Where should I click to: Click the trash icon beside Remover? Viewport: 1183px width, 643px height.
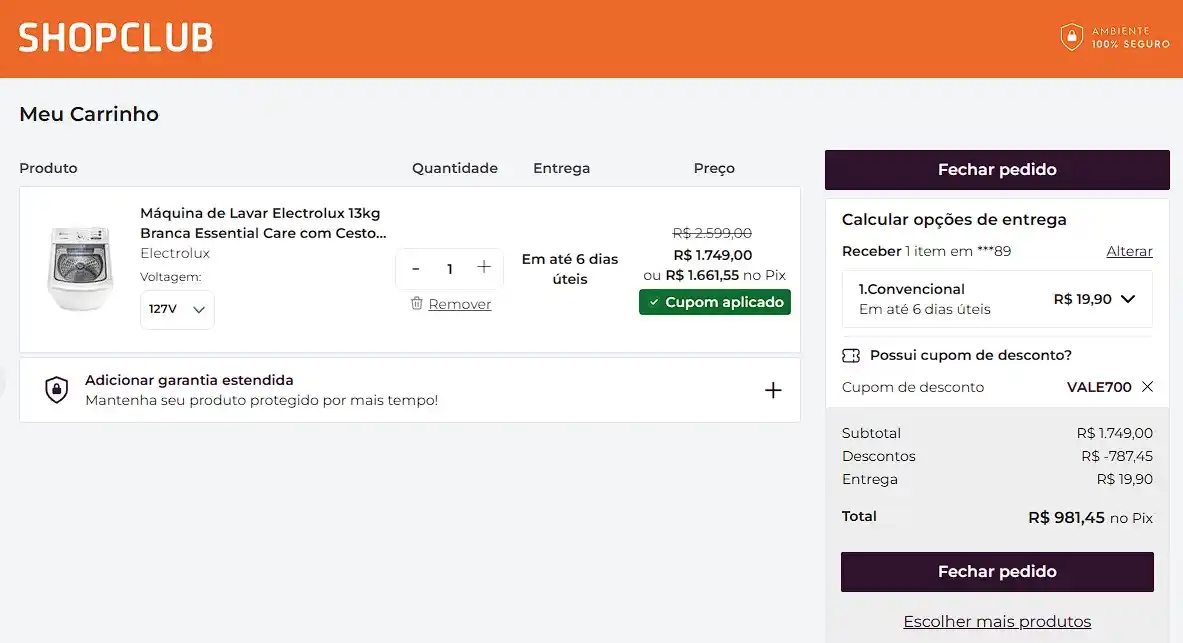tap(417, 303)
